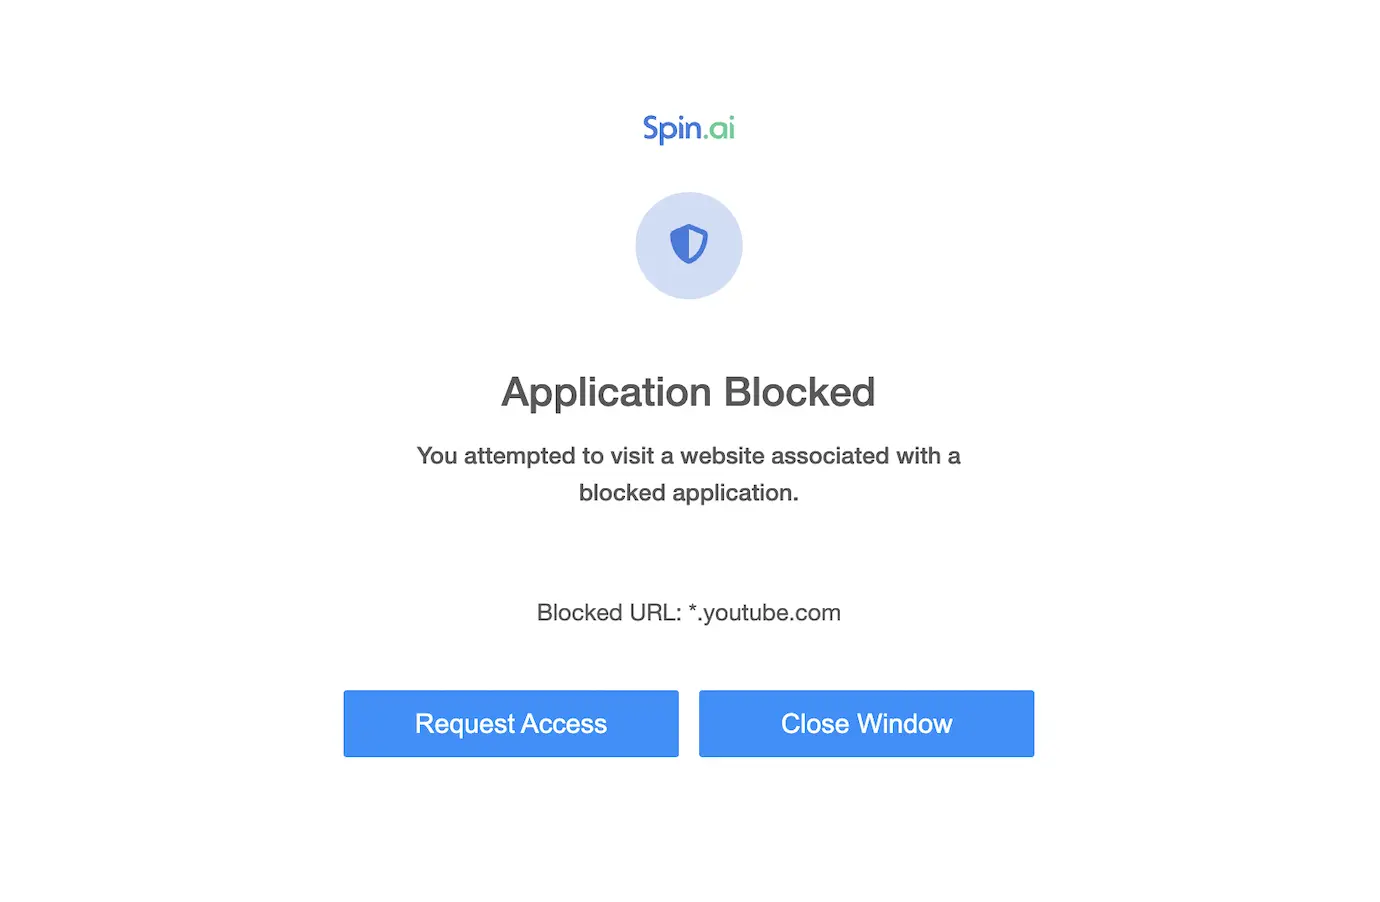Click the word "visit" in the description
The image size is (1380, 902).
click(x=632, y=456)
